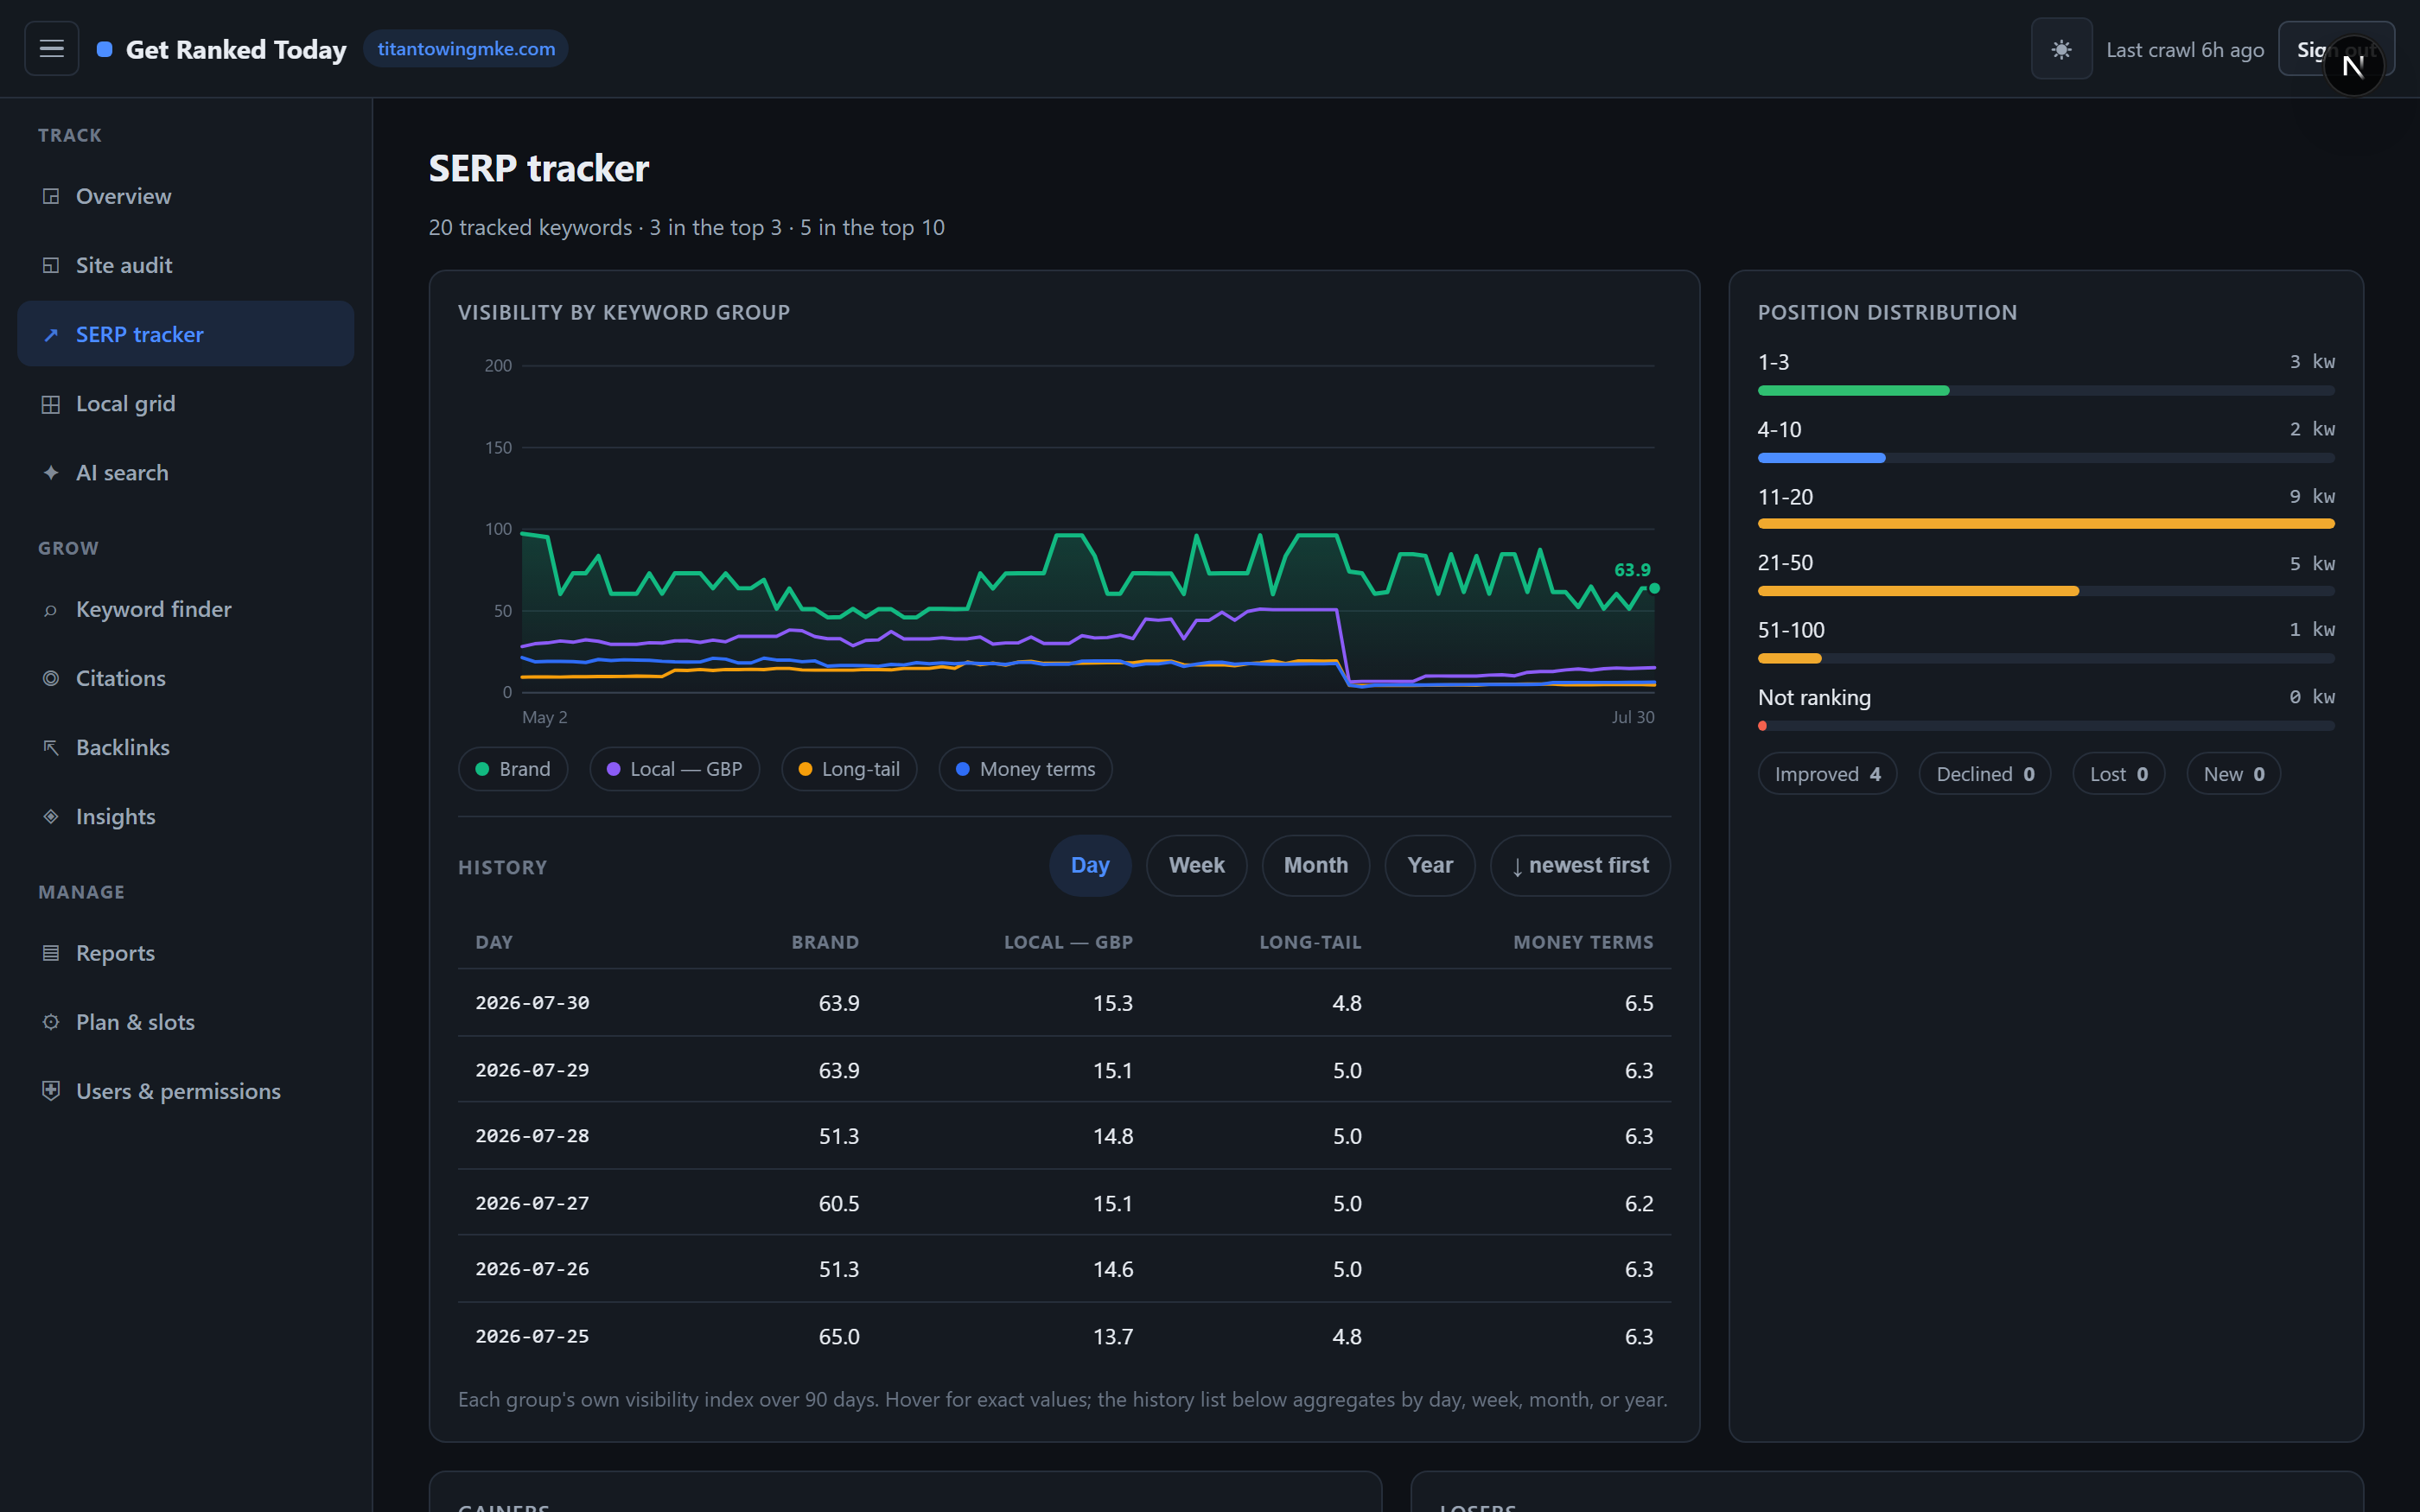Switch history to Year view
2420x1512 pixels.
tap(1430, 865)
